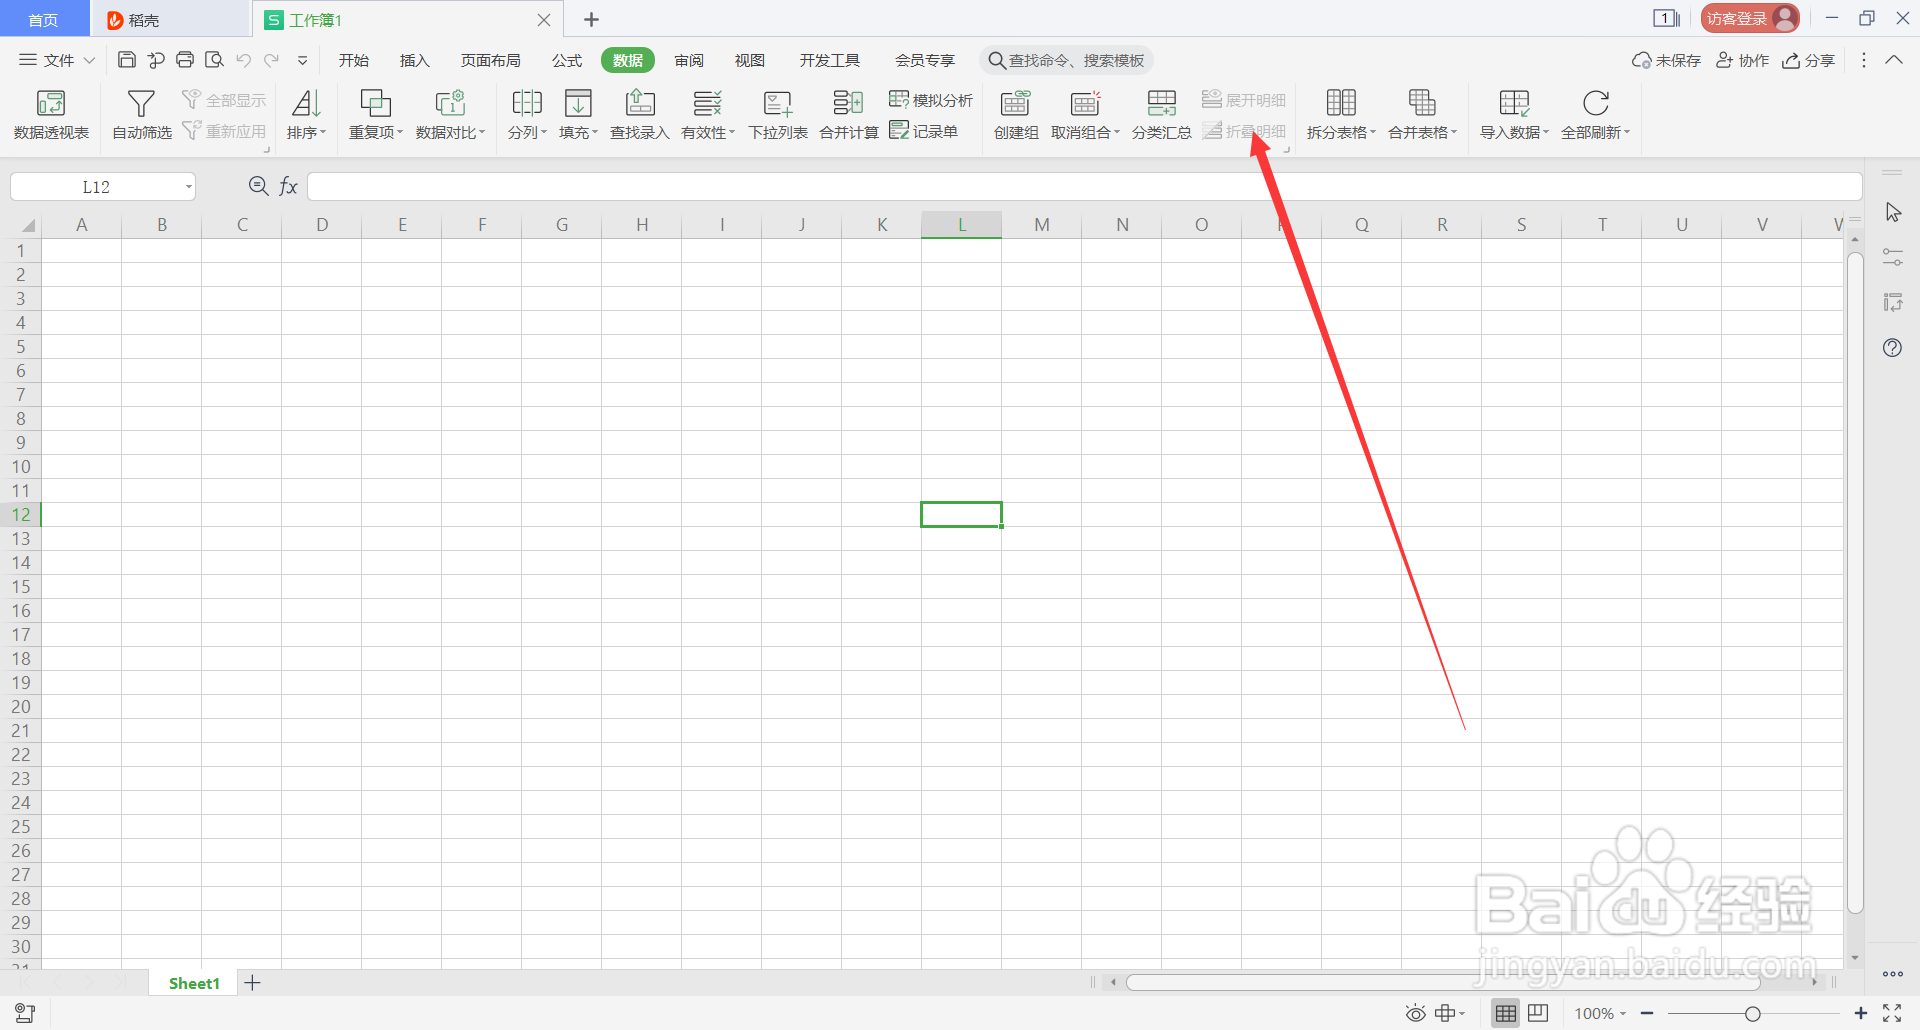The image size is (1920, 1030).
Task: Click the 访客登录 guest login button
Action: click(x=1750, y=18)
